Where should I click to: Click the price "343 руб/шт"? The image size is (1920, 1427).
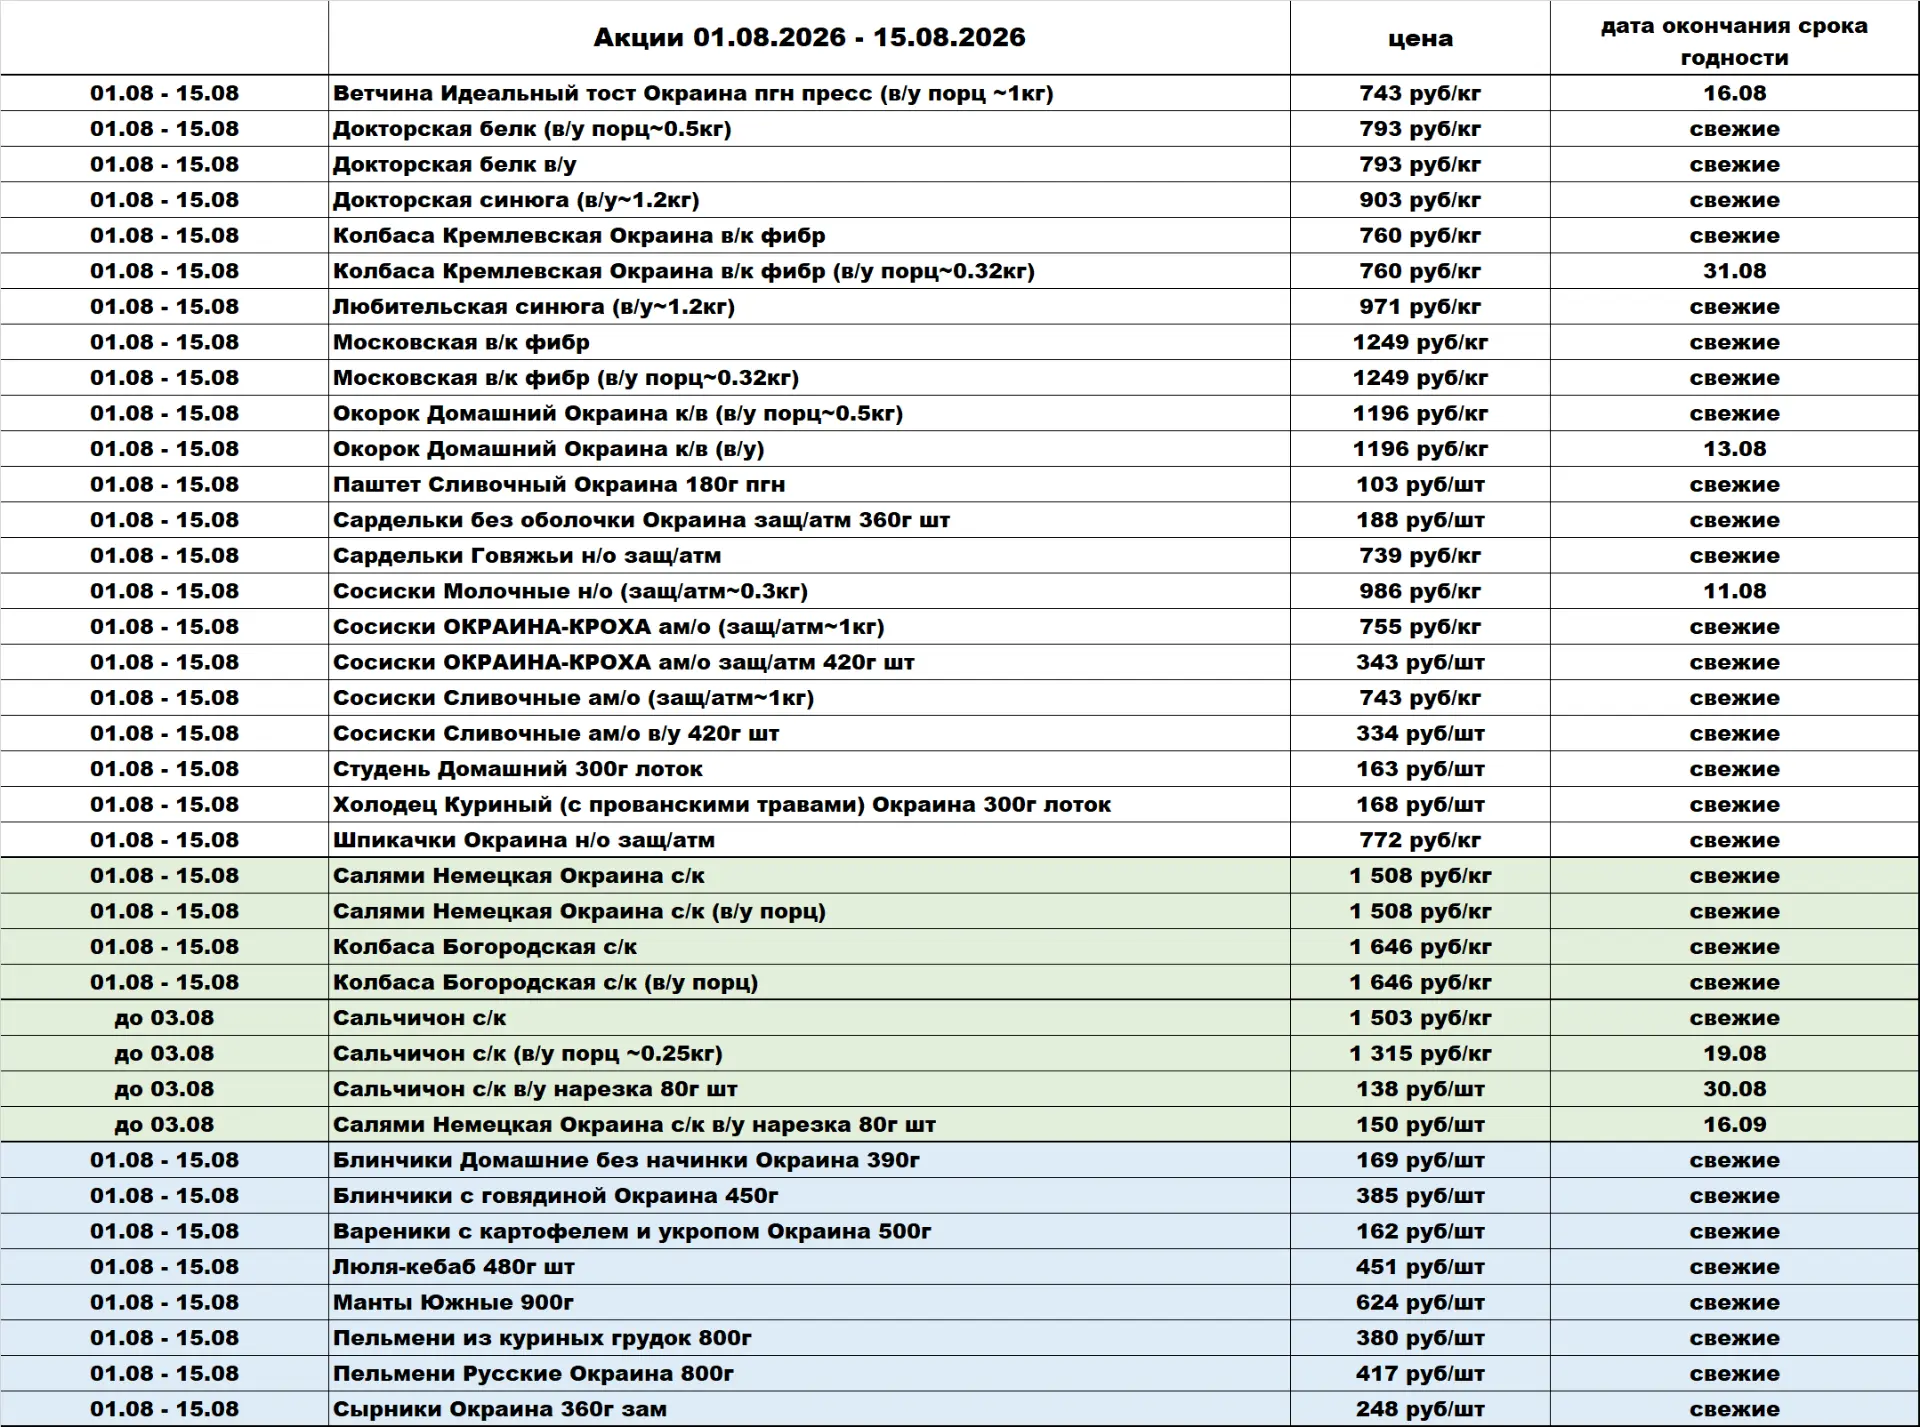[1420, 662]
